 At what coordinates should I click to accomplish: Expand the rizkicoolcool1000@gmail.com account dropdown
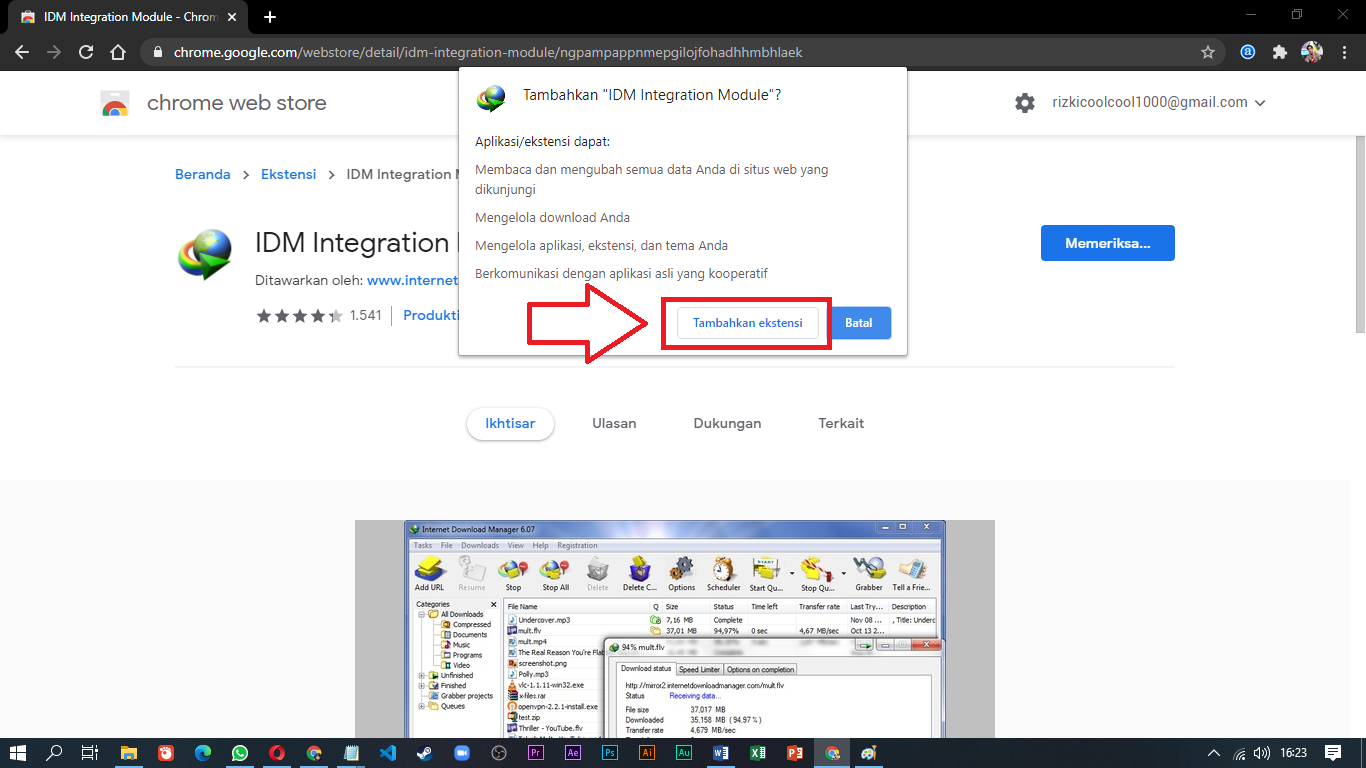coord(1159,102)
